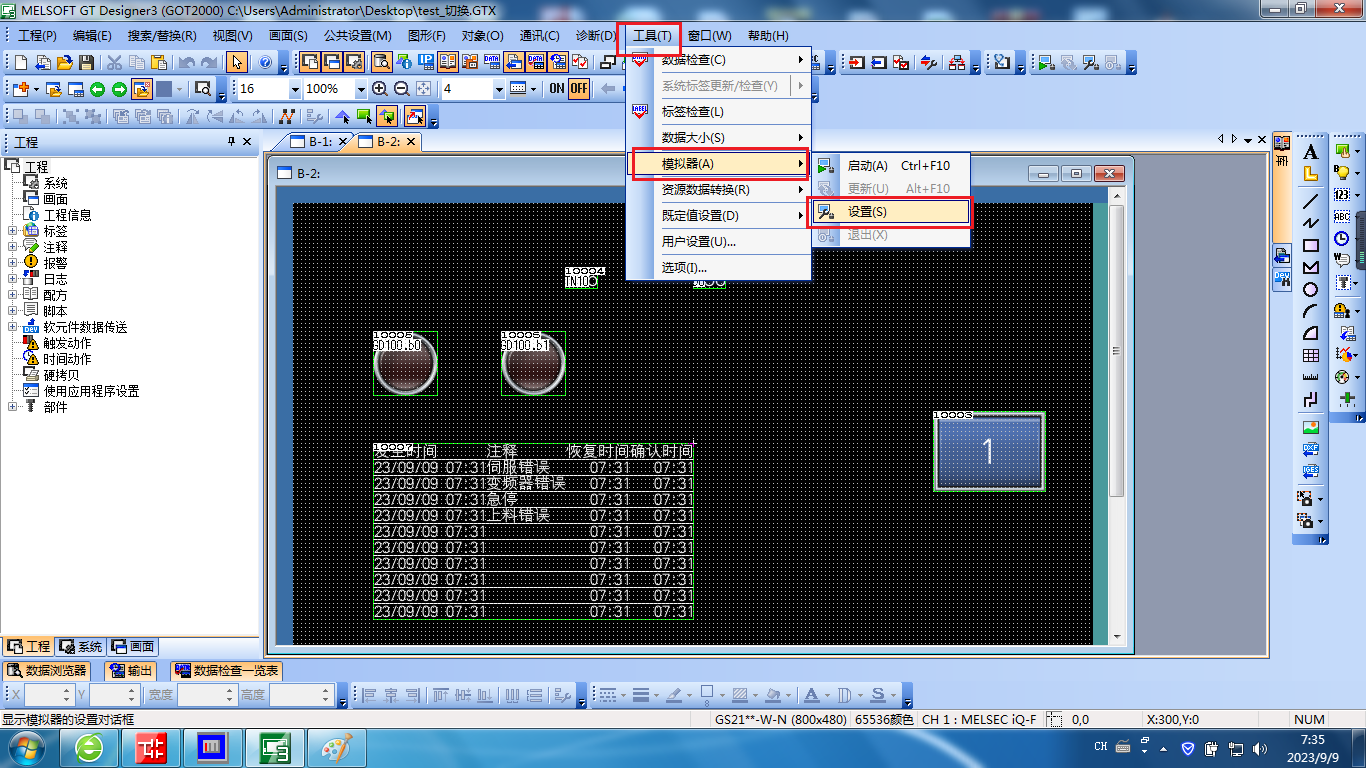Screen dimensions: 1366x768
Task: Expand the 报警 tree node
Action: (13, 263)
